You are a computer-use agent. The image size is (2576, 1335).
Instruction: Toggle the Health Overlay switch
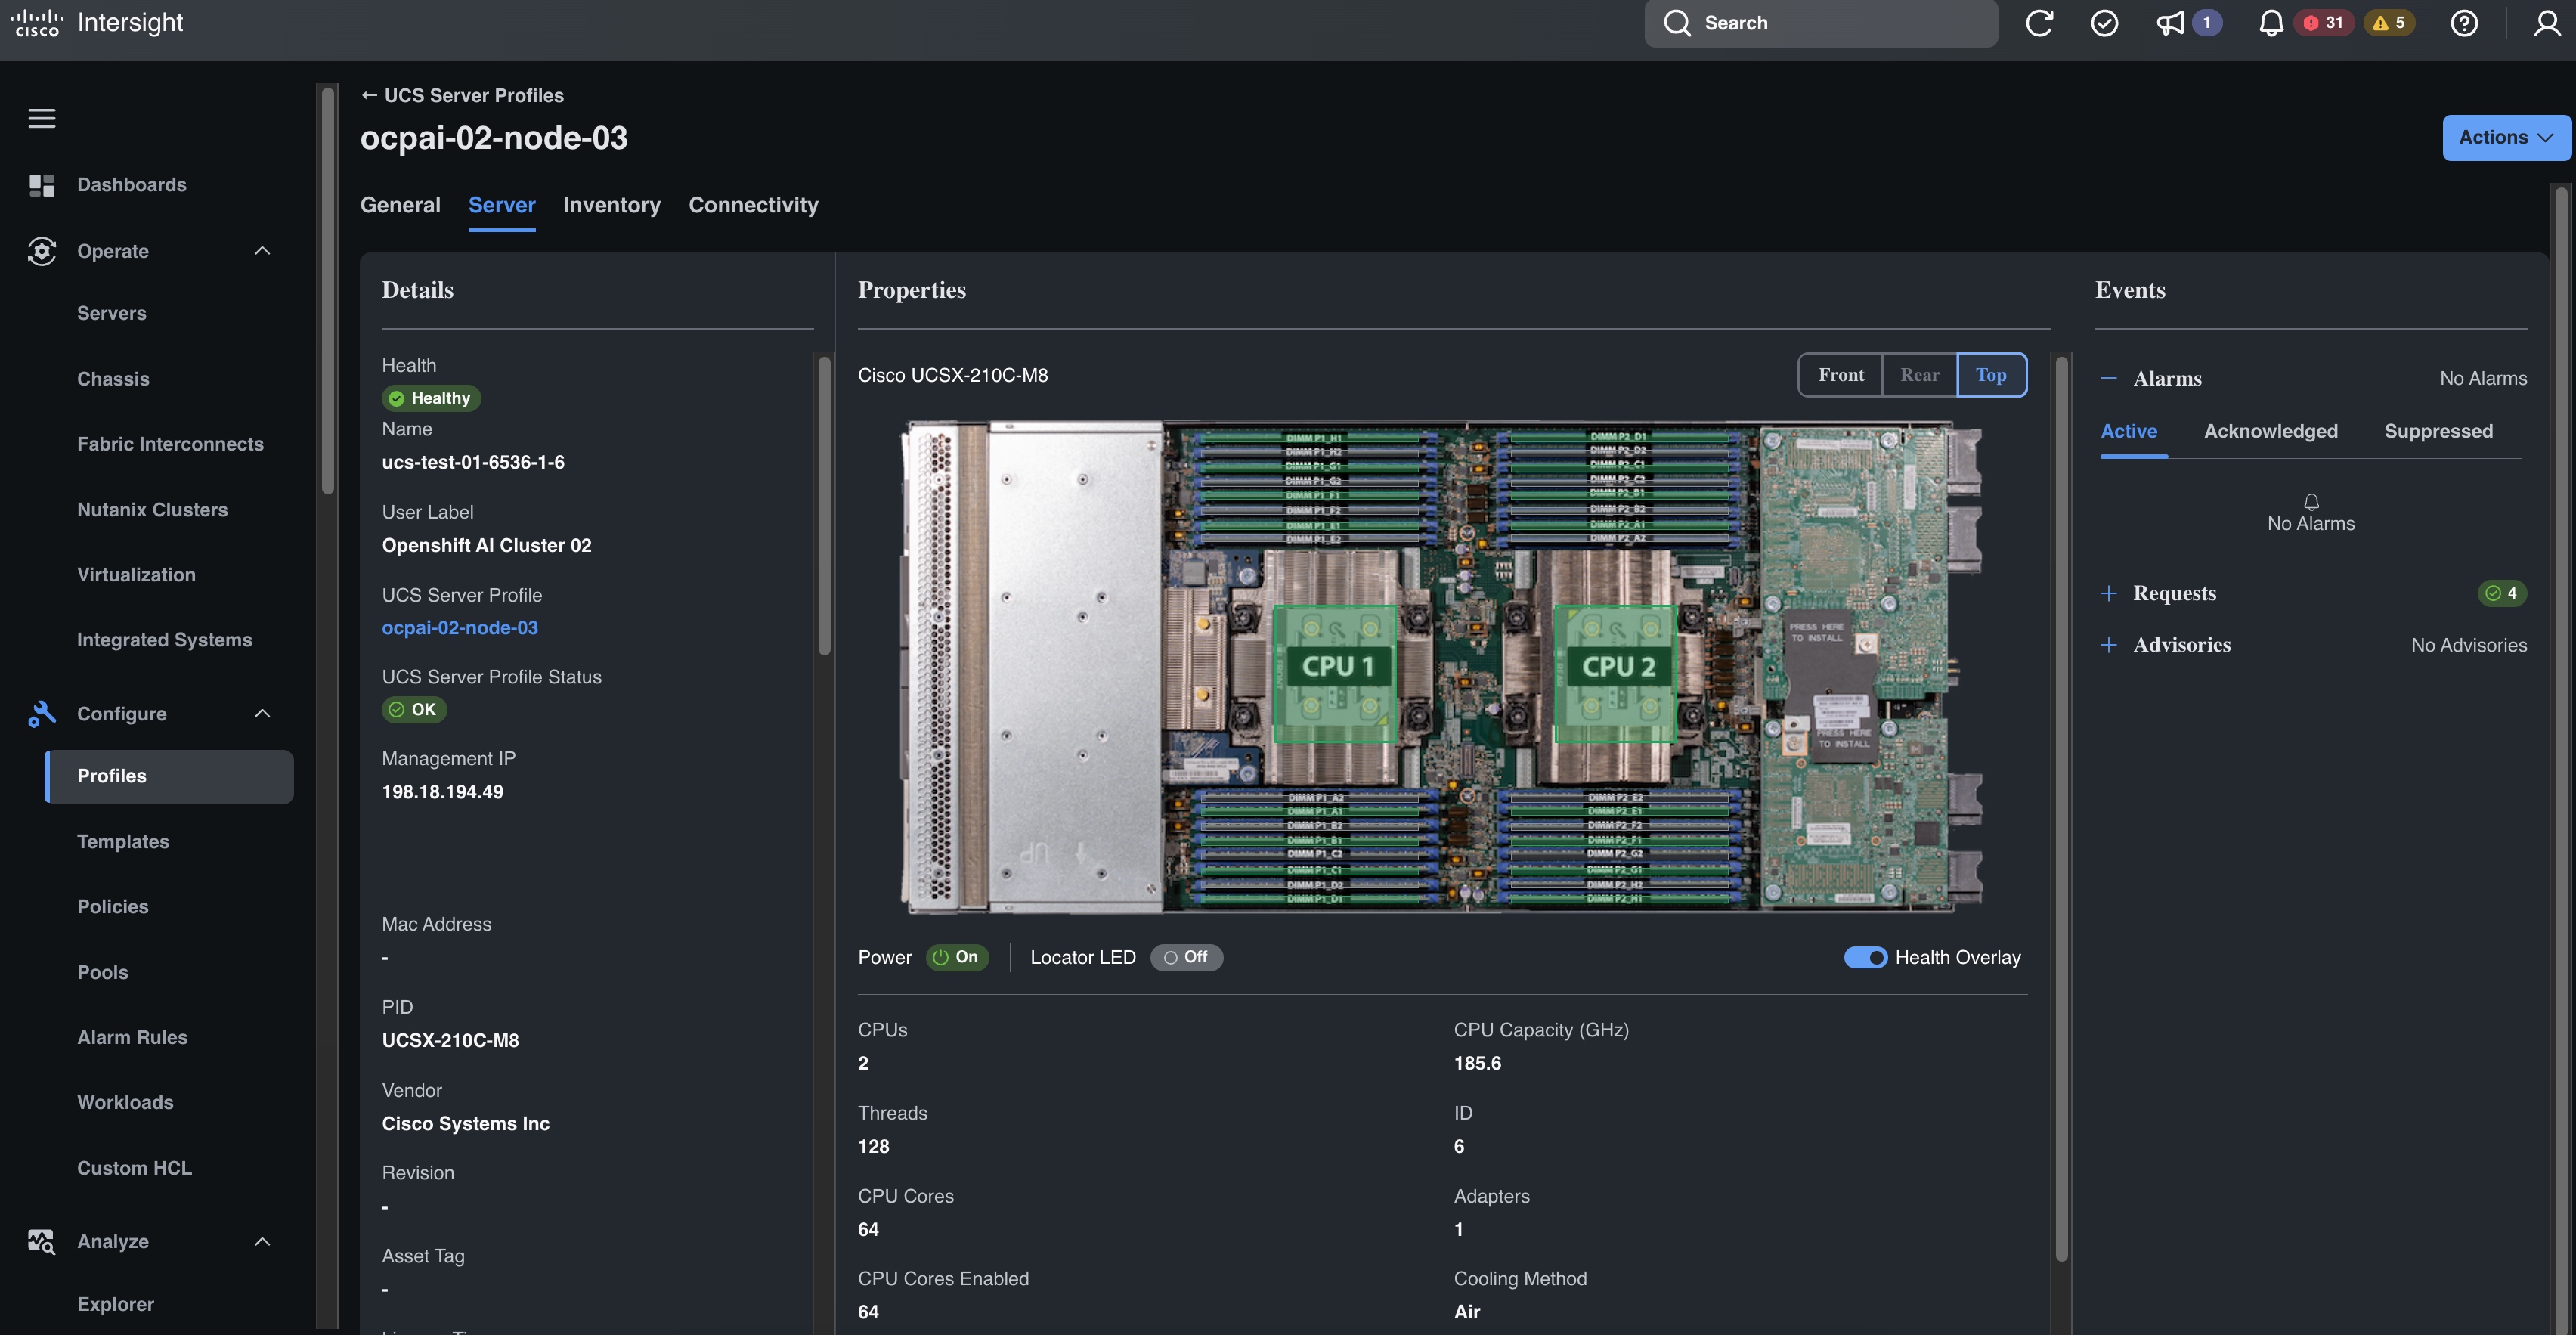tap(1865, 958)
